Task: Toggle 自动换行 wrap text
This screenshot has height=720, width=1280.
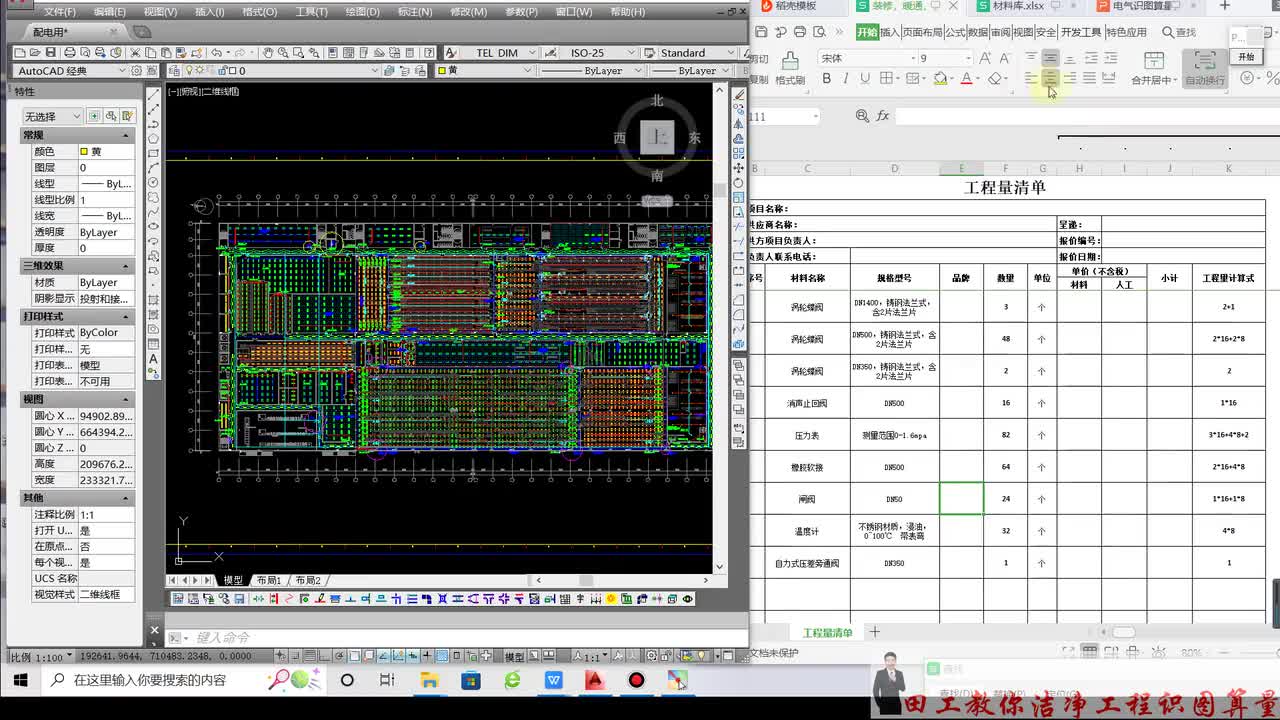Action: pyautogui.click(x=1205, y=69)
